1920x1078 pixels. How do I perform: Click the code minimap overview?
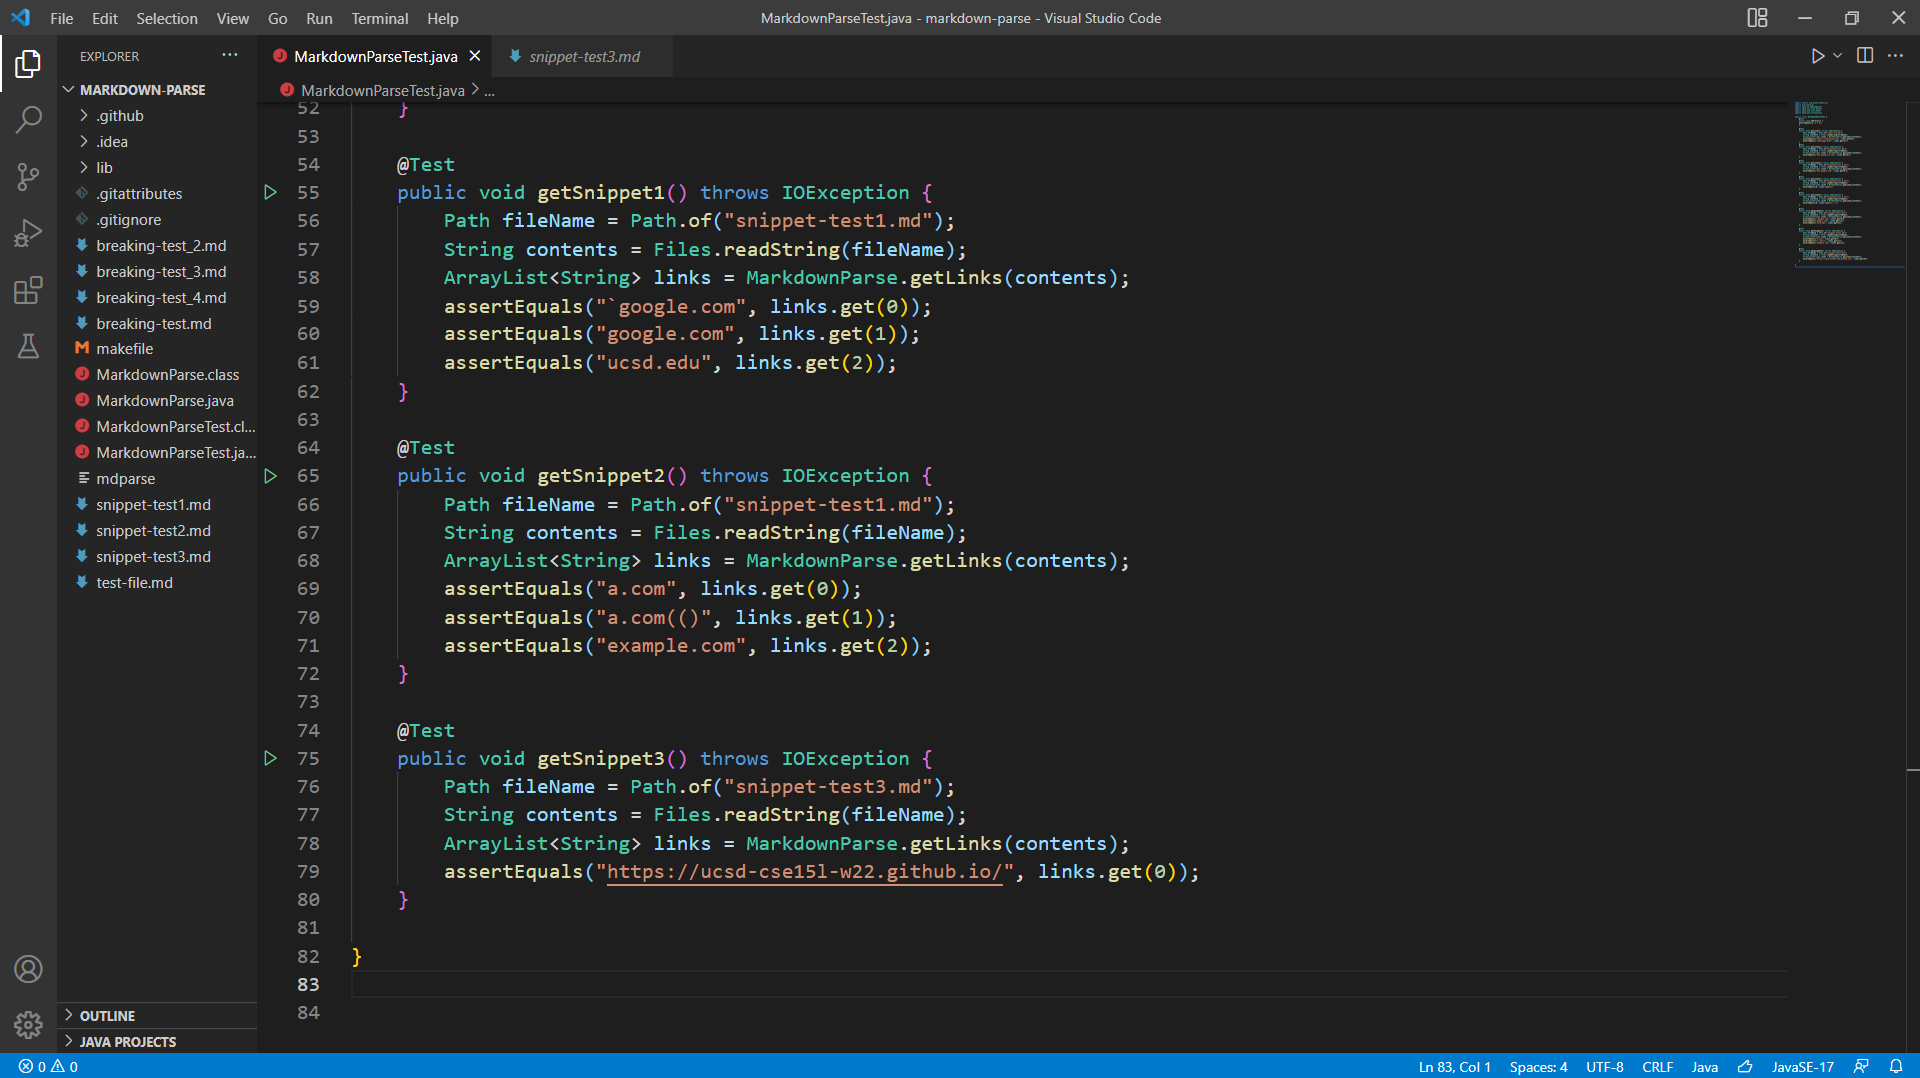tap(1830, 182)
